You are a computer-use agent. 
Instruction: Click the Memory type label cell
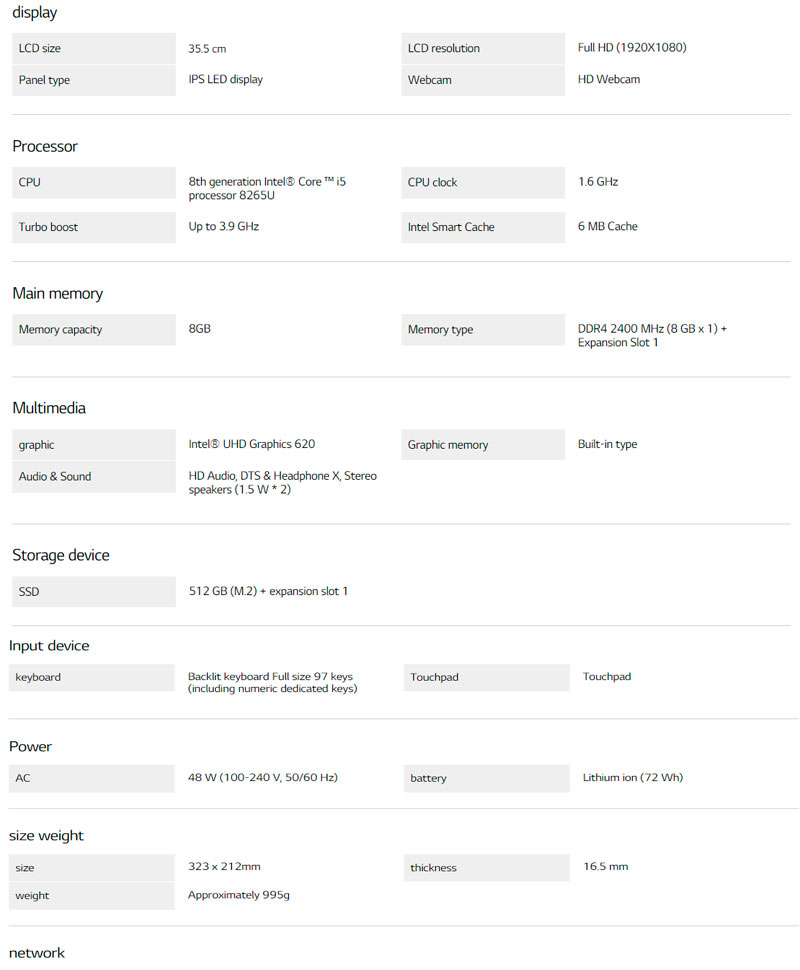coord(483,330)
